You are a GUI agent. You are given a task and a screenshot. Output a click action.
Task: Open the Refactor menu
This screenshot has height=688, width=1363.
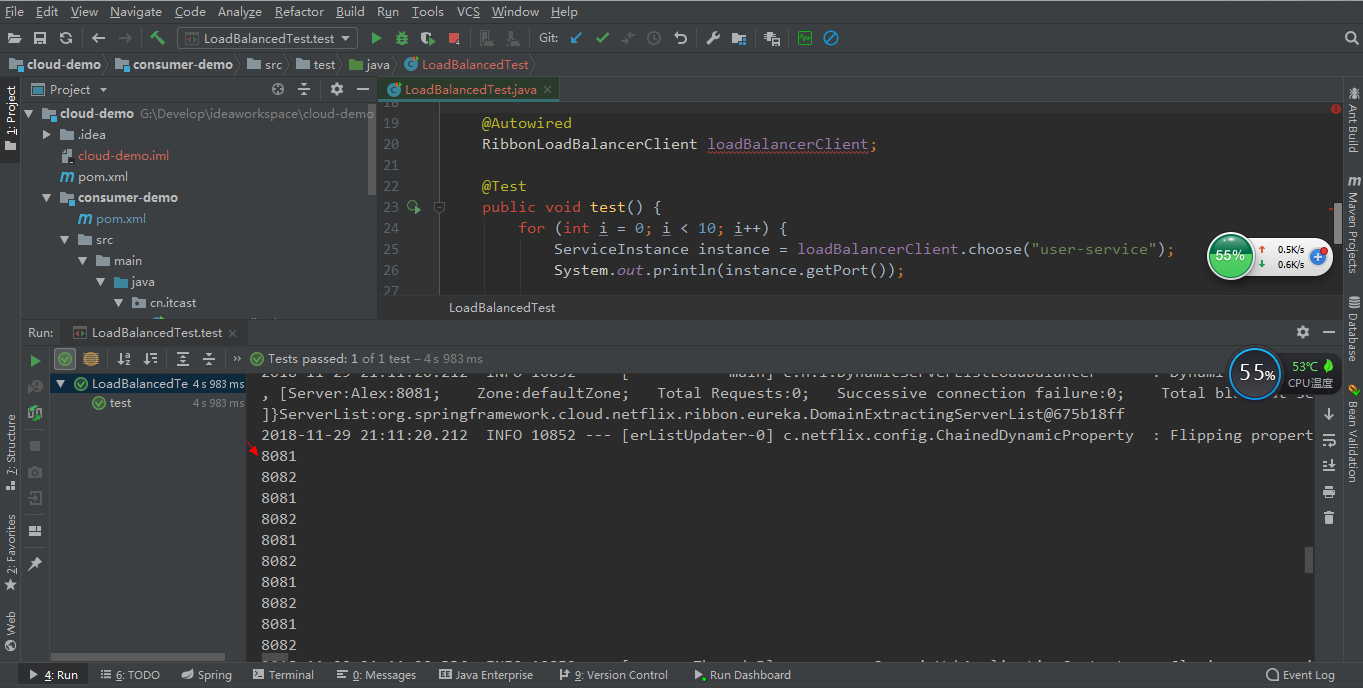(300, 12)
